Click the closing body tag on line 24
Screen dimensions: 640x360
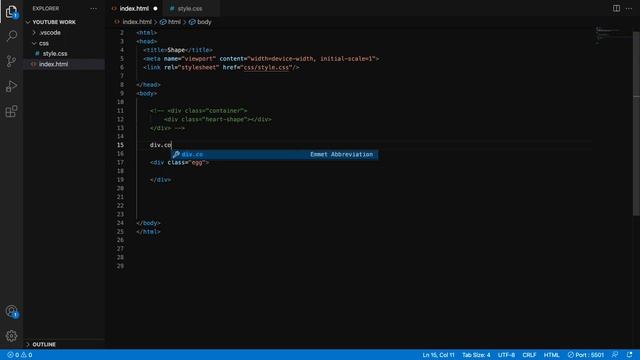148,223
